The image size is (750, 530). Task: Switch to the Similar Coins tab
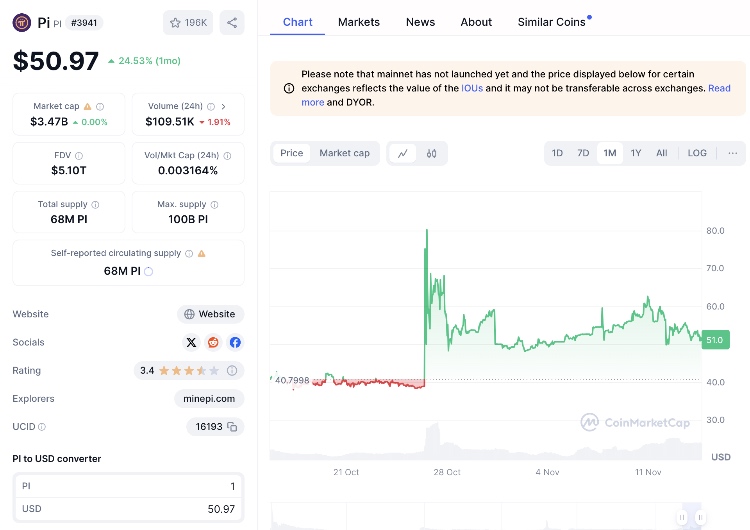point(551,22)
